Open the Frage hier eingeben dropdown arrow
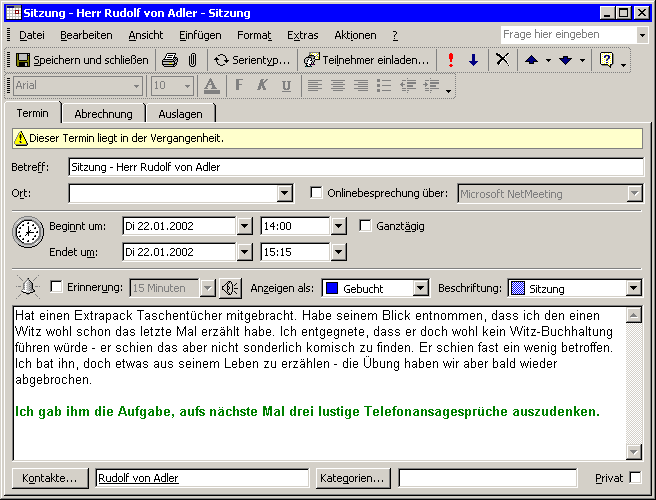The image size is (656, 500). click(642, 35)
